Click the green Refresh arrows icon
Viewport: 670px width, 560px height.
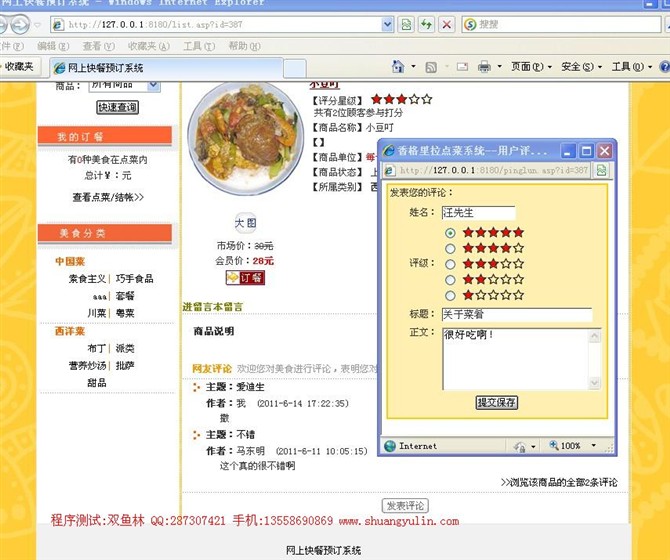point(426,24)
